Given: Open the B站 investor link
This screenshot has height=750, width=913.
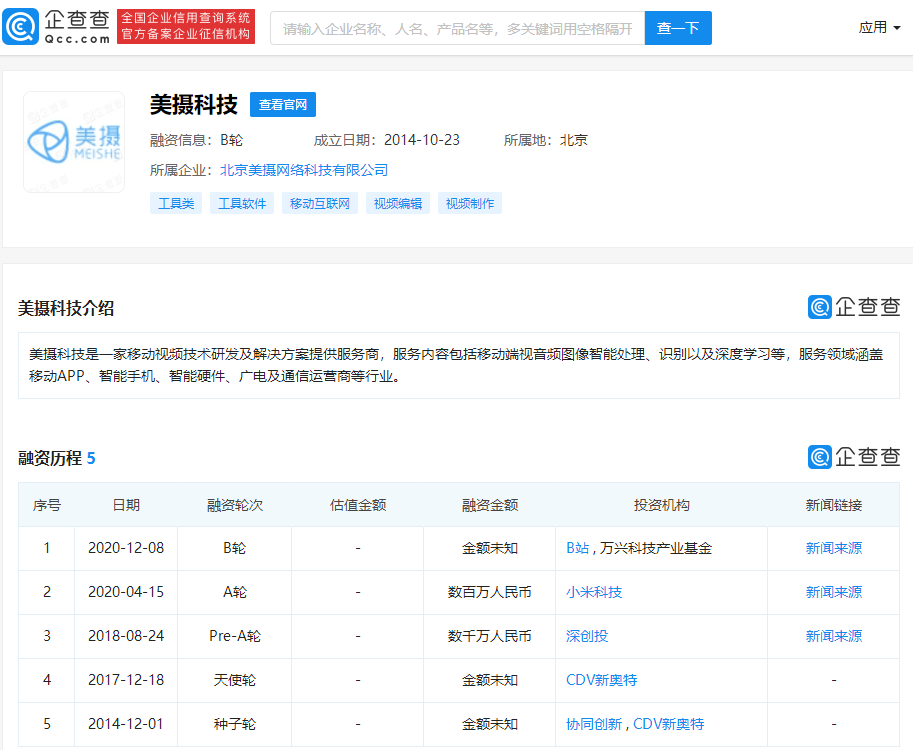Looking at the screenshot, I should tap(578, 548).
